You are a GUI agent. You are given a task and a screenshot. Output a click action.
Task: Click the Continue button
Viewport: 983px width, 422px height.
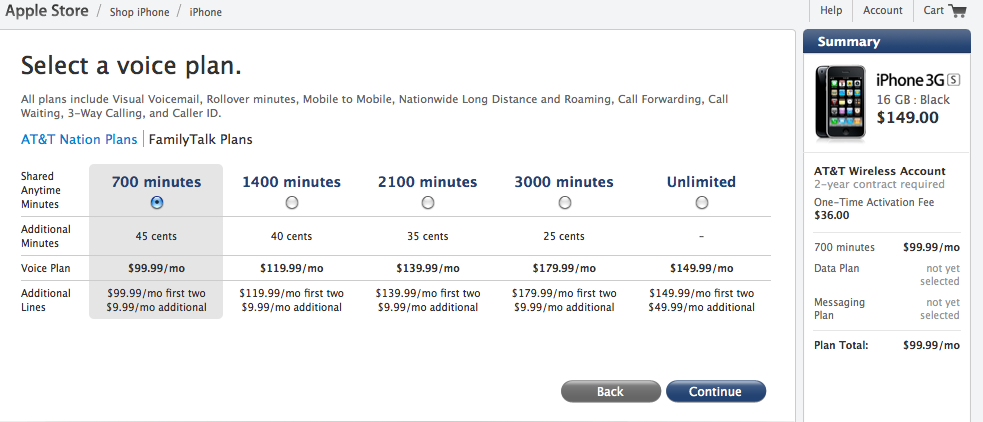point(715,391)
